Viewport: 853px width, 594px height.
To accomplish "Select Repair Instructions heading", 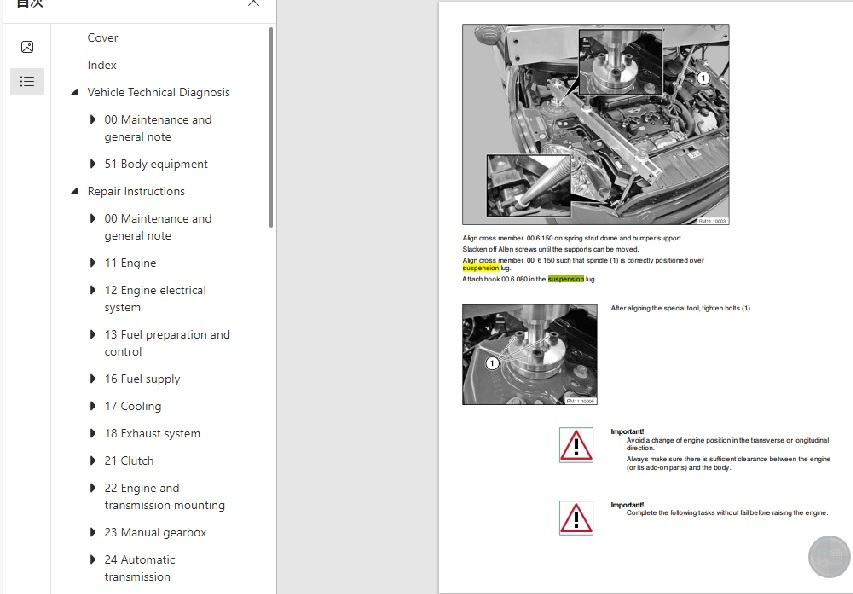I will click(x=136, y=191).
